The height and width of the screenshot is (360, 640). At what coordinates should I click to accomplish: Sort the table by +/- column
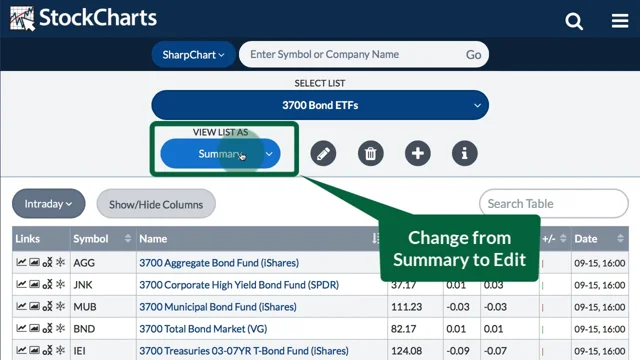[555, 238]
